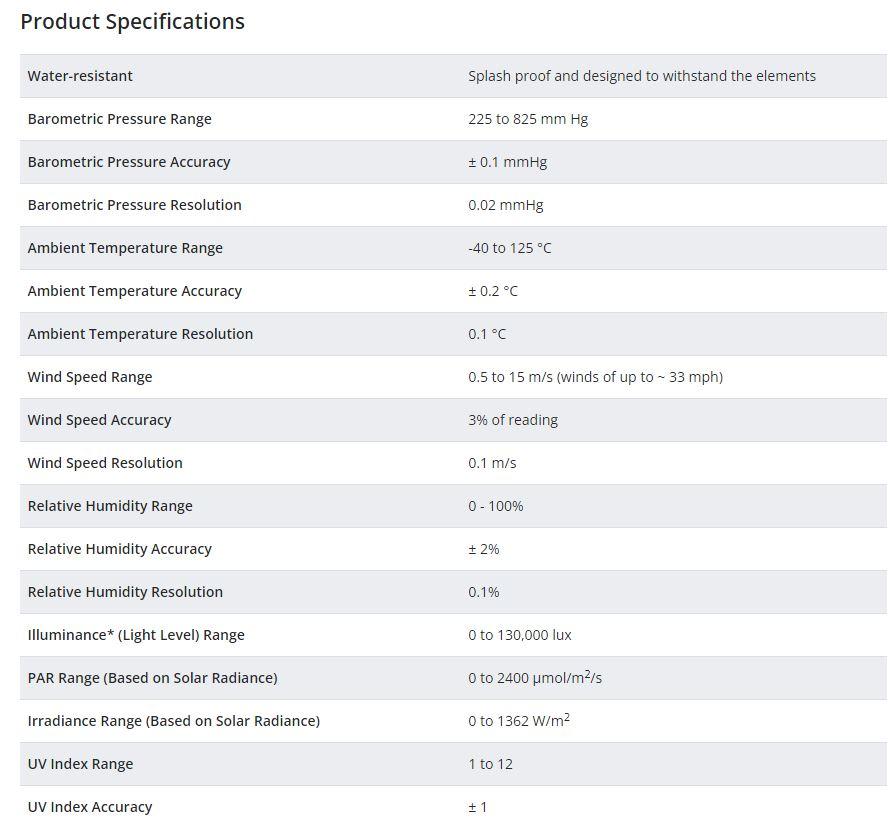Click the 0 to 1362 W/m² value
Screen dimensions: 890x822
click(x=519, y=721)
